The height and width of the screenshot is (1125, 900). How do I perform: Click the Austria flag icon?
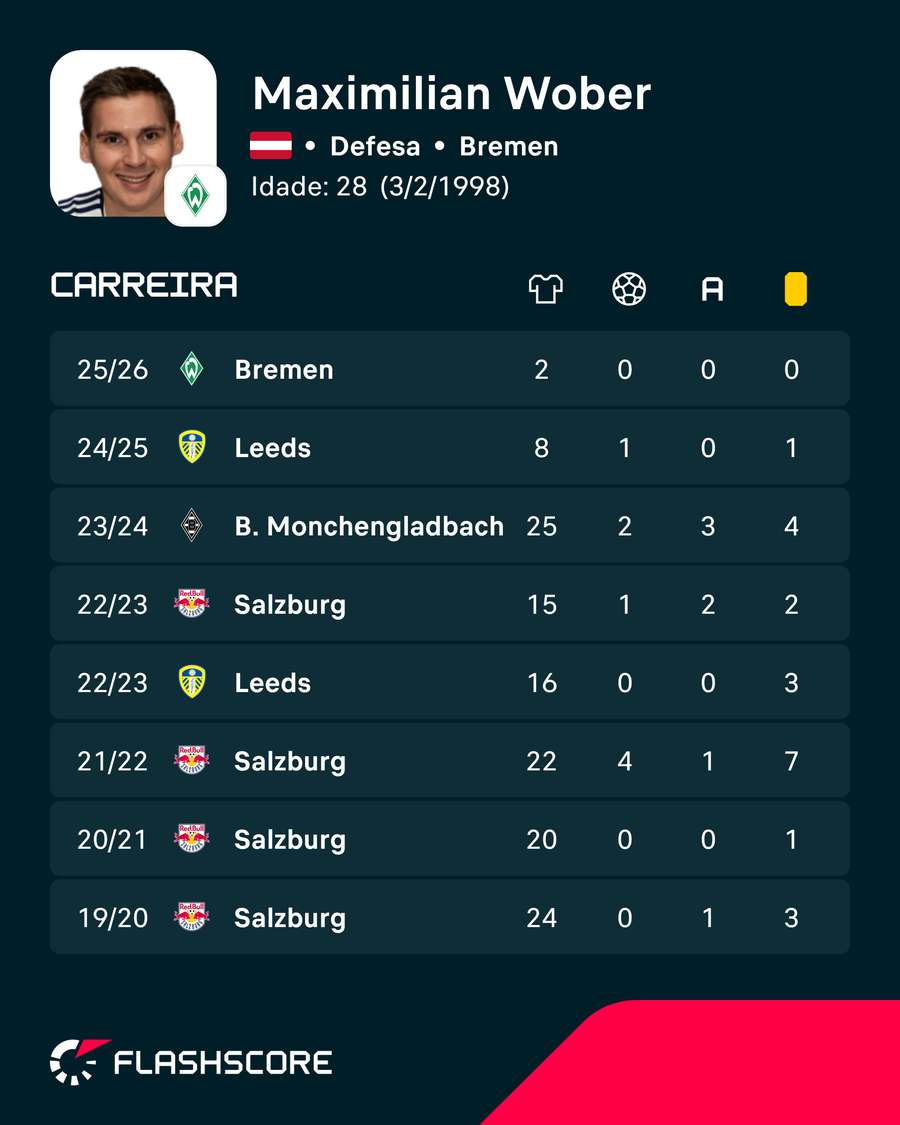(271, 146)
